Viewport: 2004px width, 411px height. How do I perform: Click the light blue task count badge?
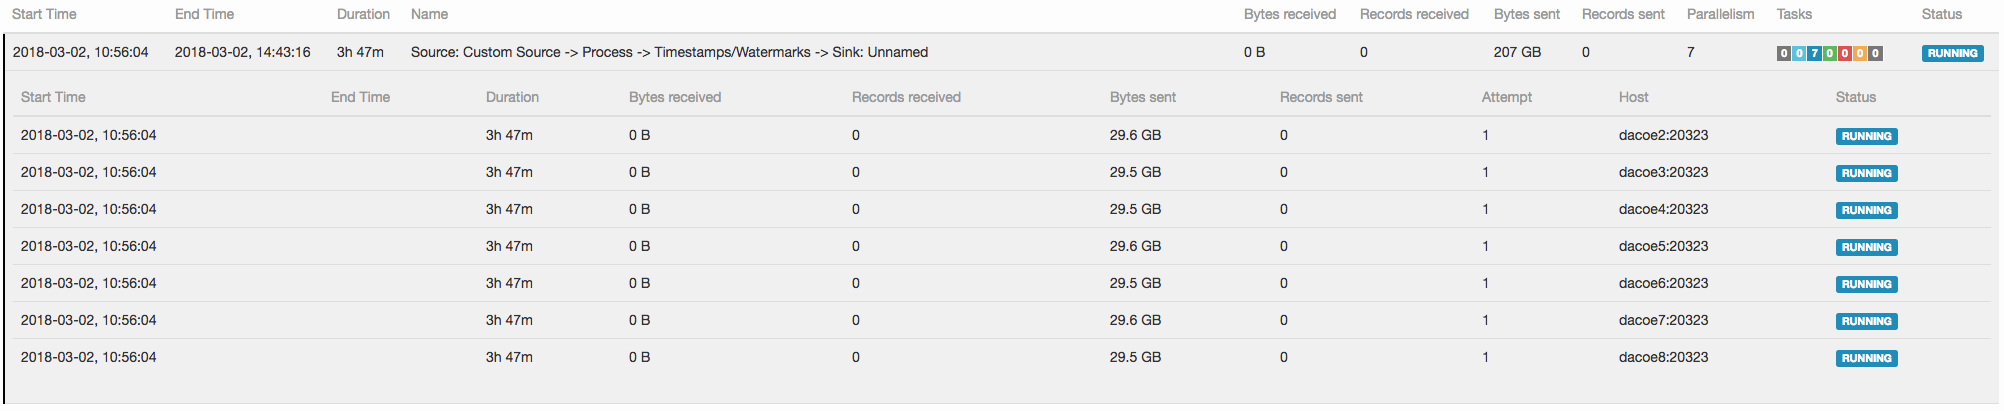(1799, 53)
